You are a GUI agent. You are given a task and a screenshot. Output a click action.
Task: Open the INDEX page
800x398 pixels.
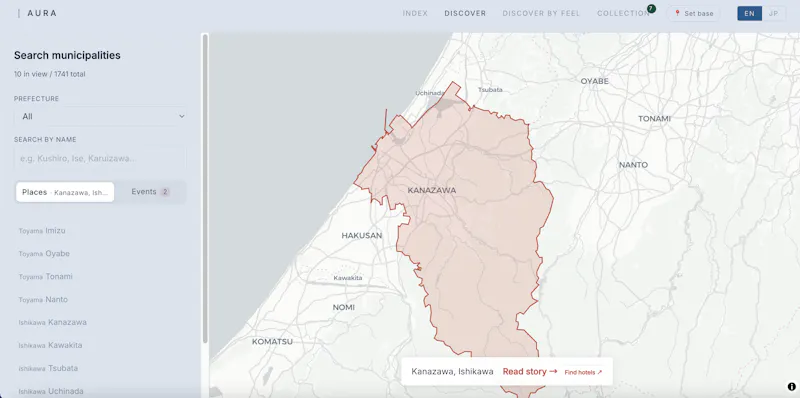coord(415,13)
